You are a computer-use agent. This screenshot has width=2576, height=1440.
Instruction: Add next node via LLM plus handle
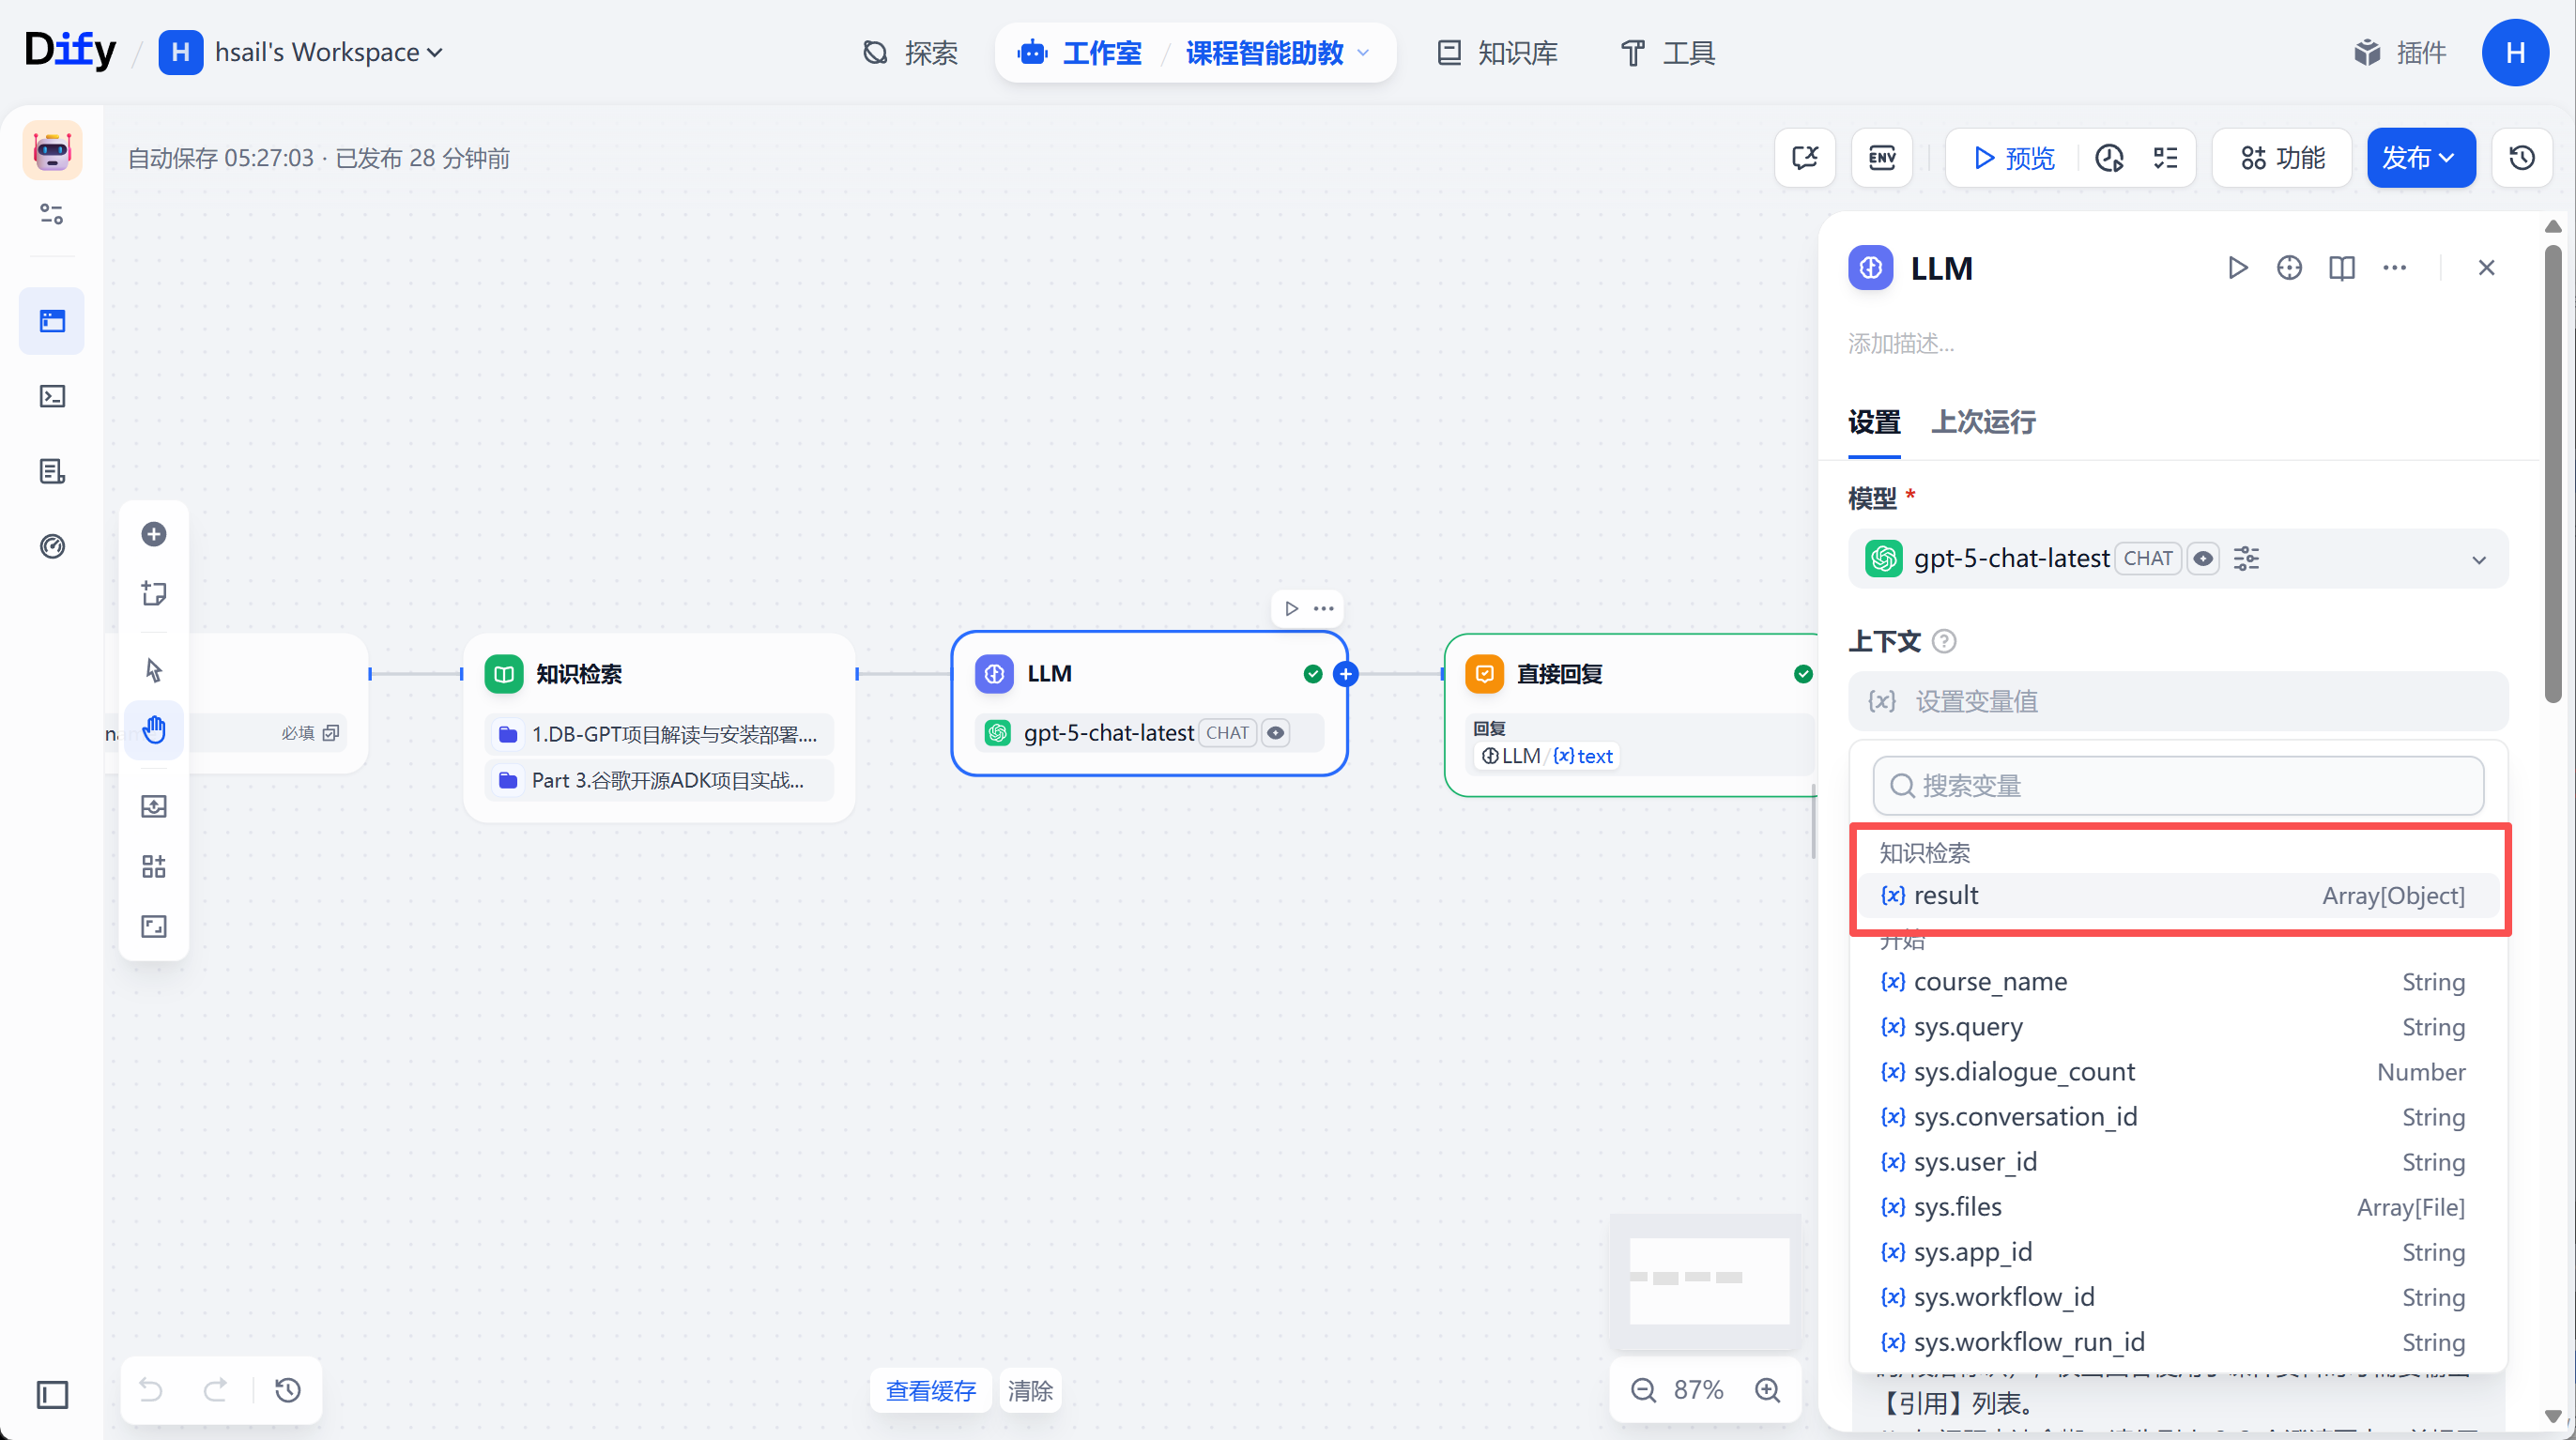[1346, 674]
